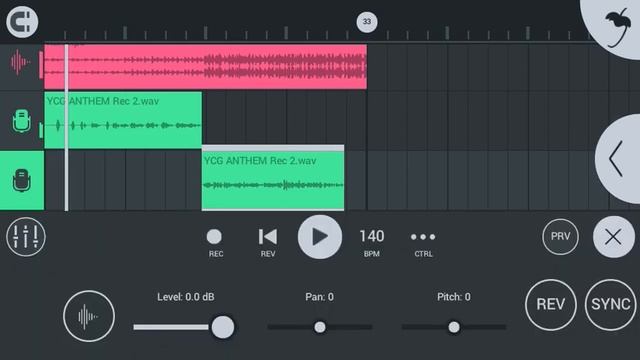Click the Pan: 0 label

pyautogui.click(x=320, y=297)
